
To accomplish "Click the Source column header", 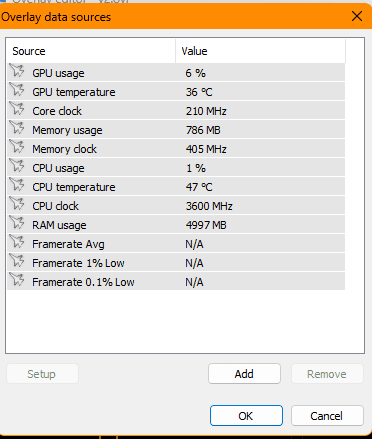I will (x=91, y=51).
